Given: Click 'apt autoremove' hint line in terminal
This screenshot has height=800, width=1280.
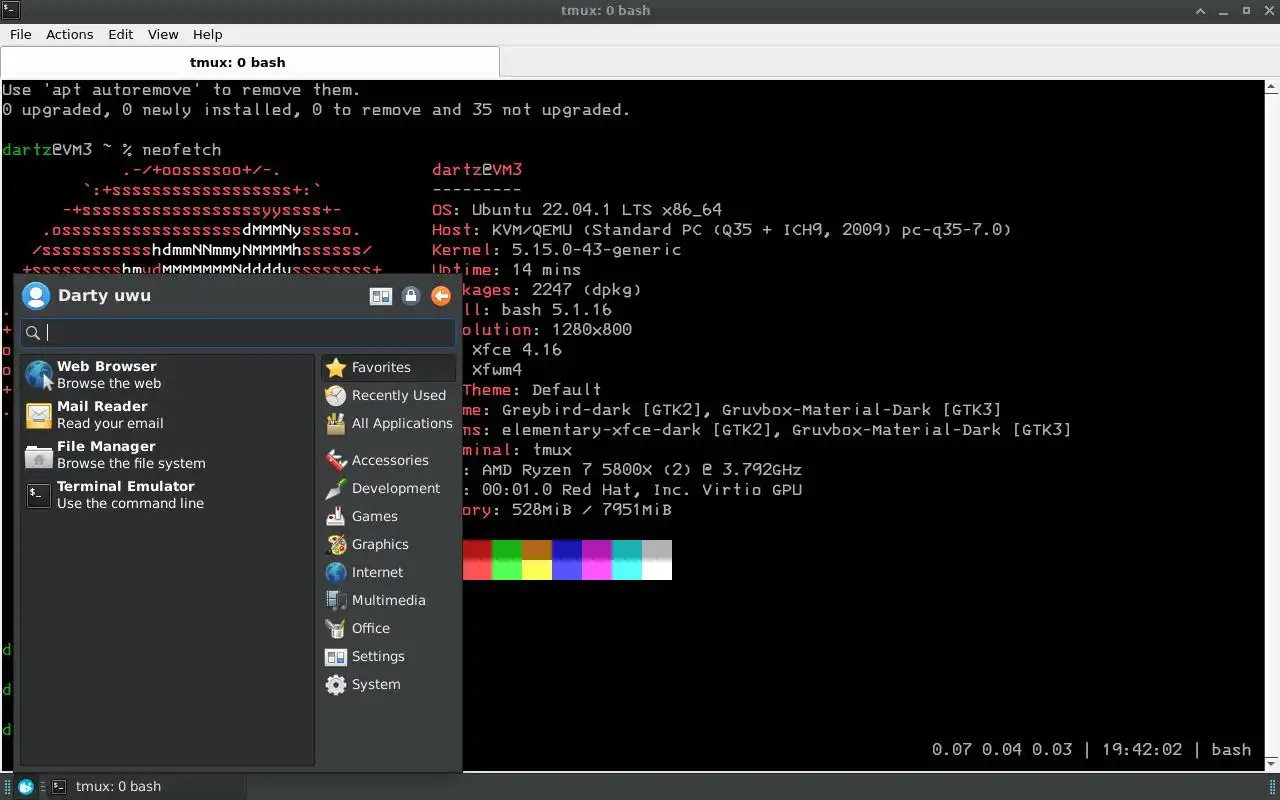Looking at the screenshot, I should (181, 90).
